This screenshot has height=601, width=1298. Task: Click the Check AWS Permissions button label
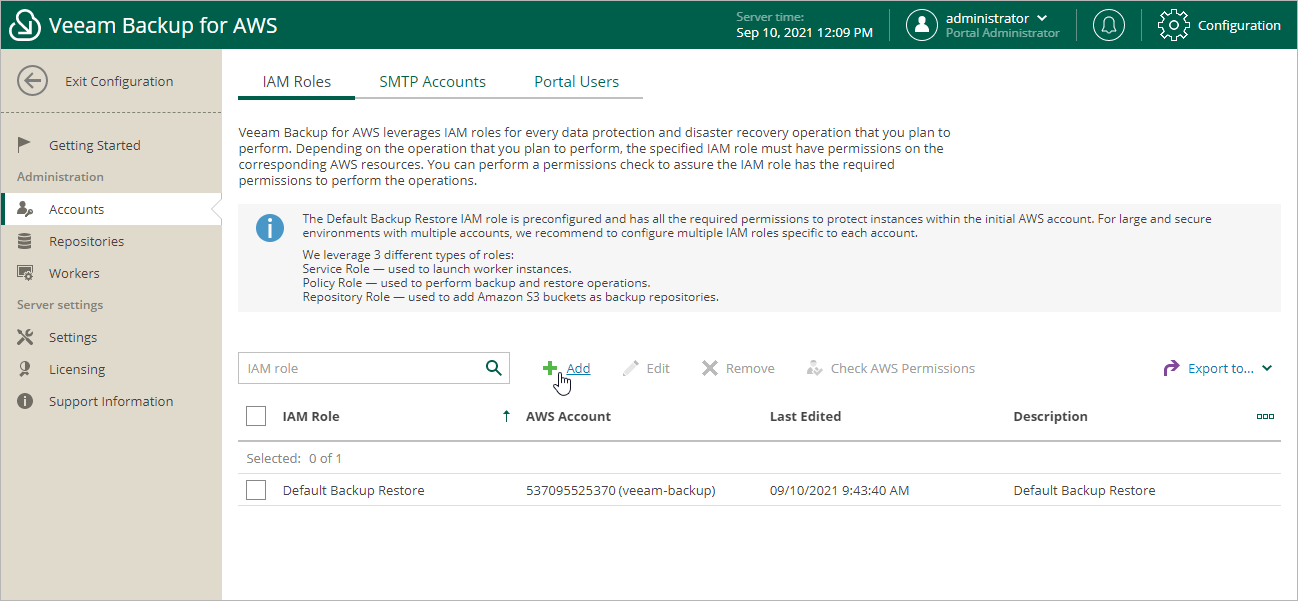[903, 369]
